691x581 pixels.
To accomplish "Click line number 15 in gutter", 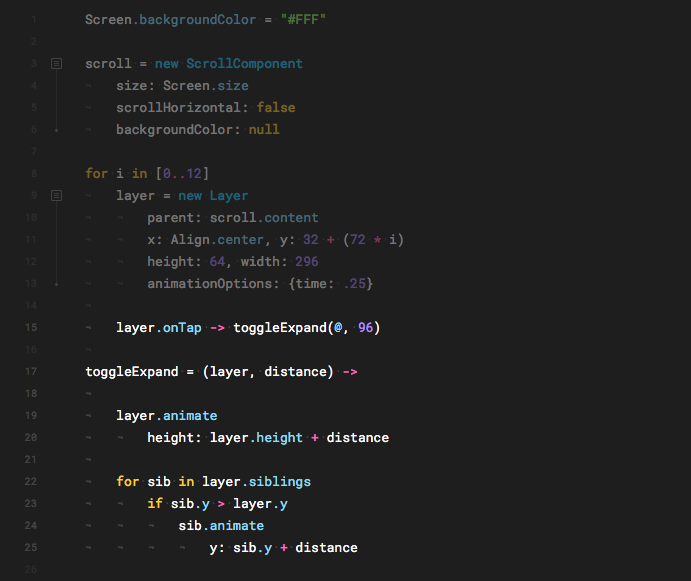I will click(31, 328).
